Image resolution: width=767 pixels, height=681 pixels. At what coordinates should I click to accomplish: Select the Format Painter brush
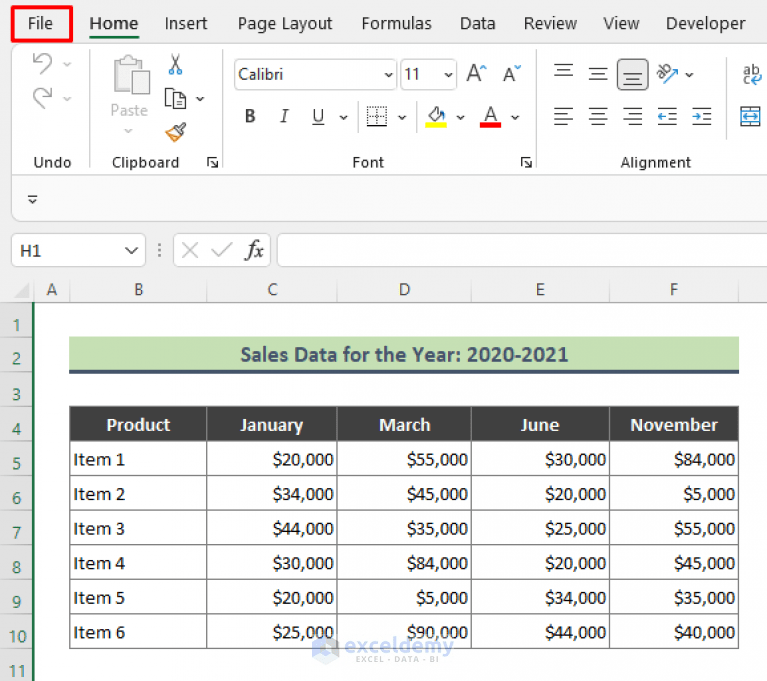(x=176, y=132)
